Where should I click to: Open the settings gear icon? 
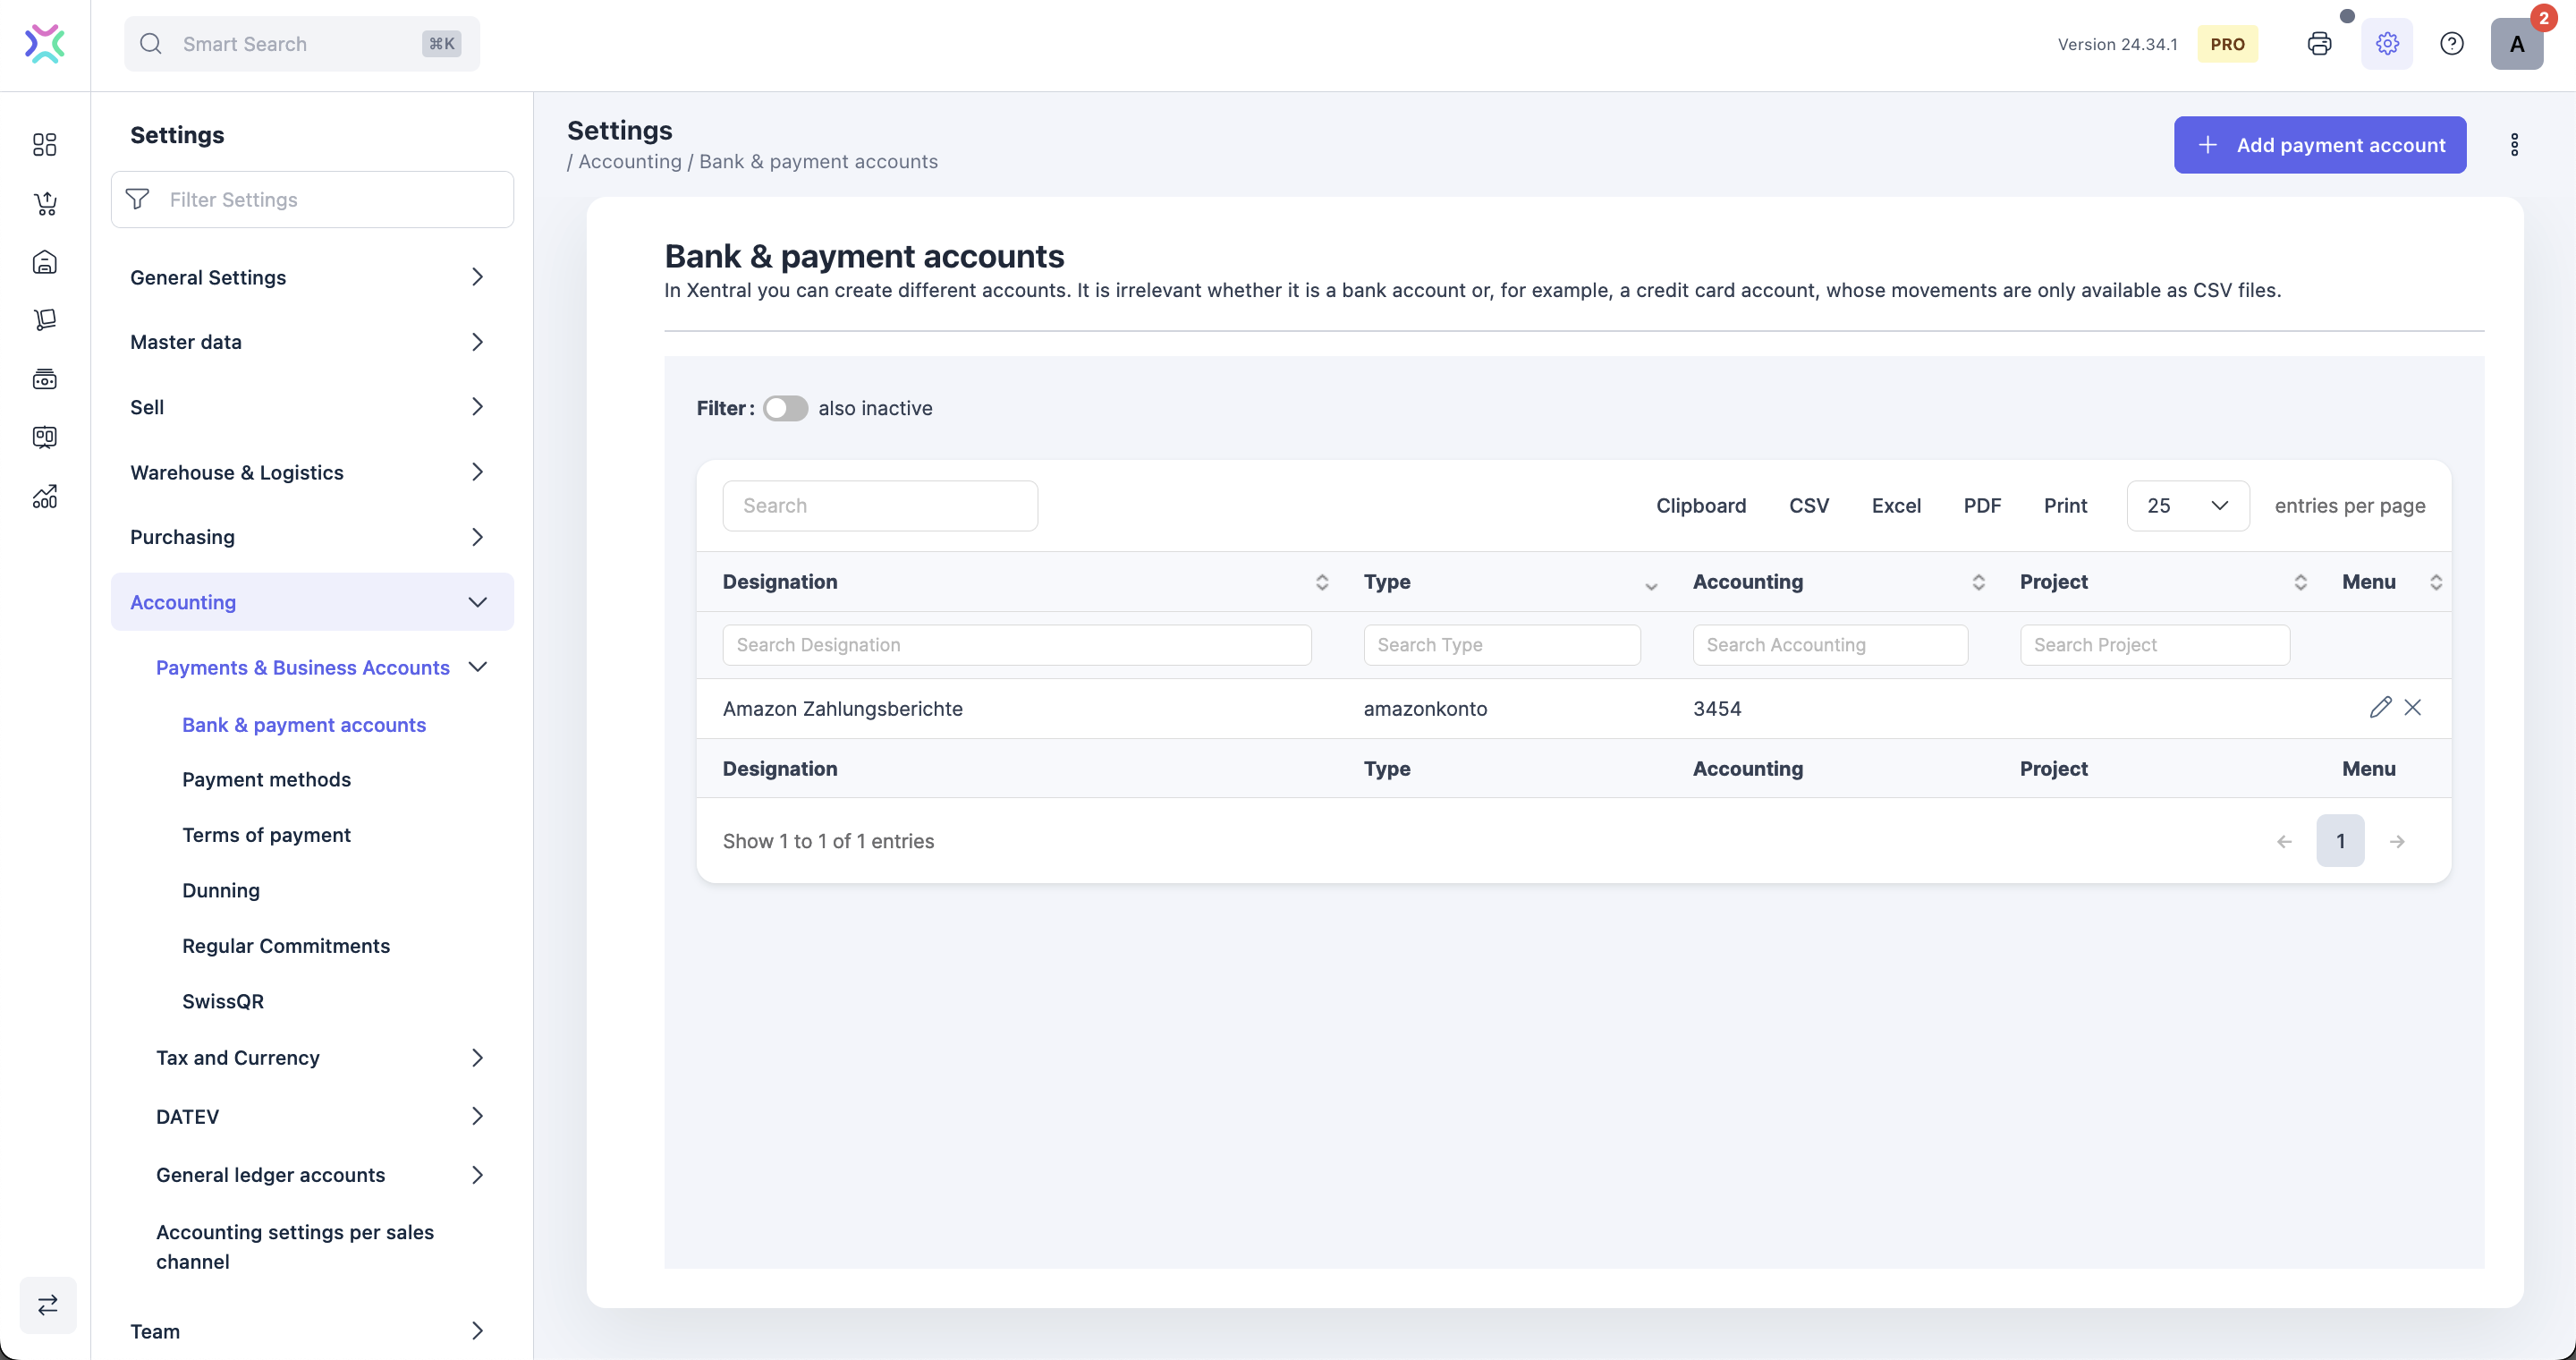coord(2387,43)
